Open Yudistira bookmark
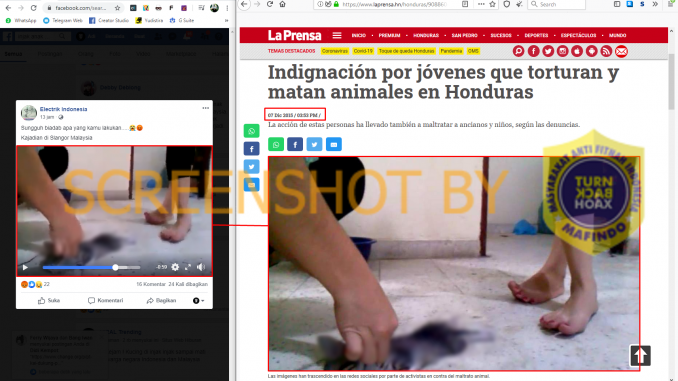The width and height of the screenshot is (678, 381). pos(149,20)
